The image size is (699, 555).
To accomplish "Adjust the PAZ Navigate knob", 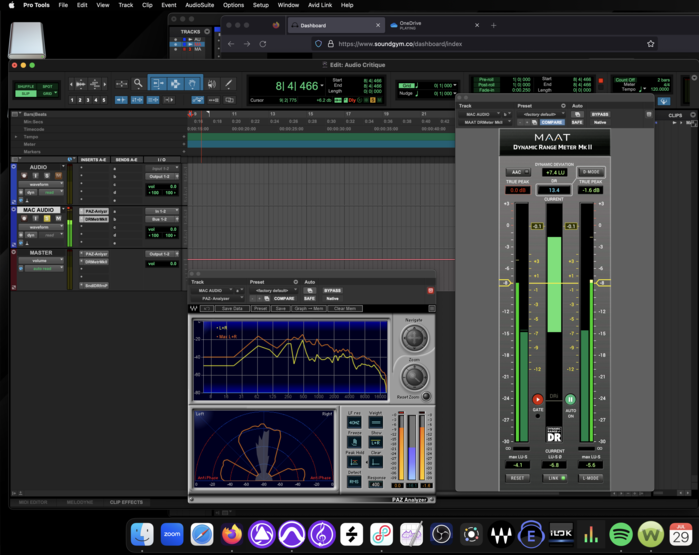I will point(414,337).
